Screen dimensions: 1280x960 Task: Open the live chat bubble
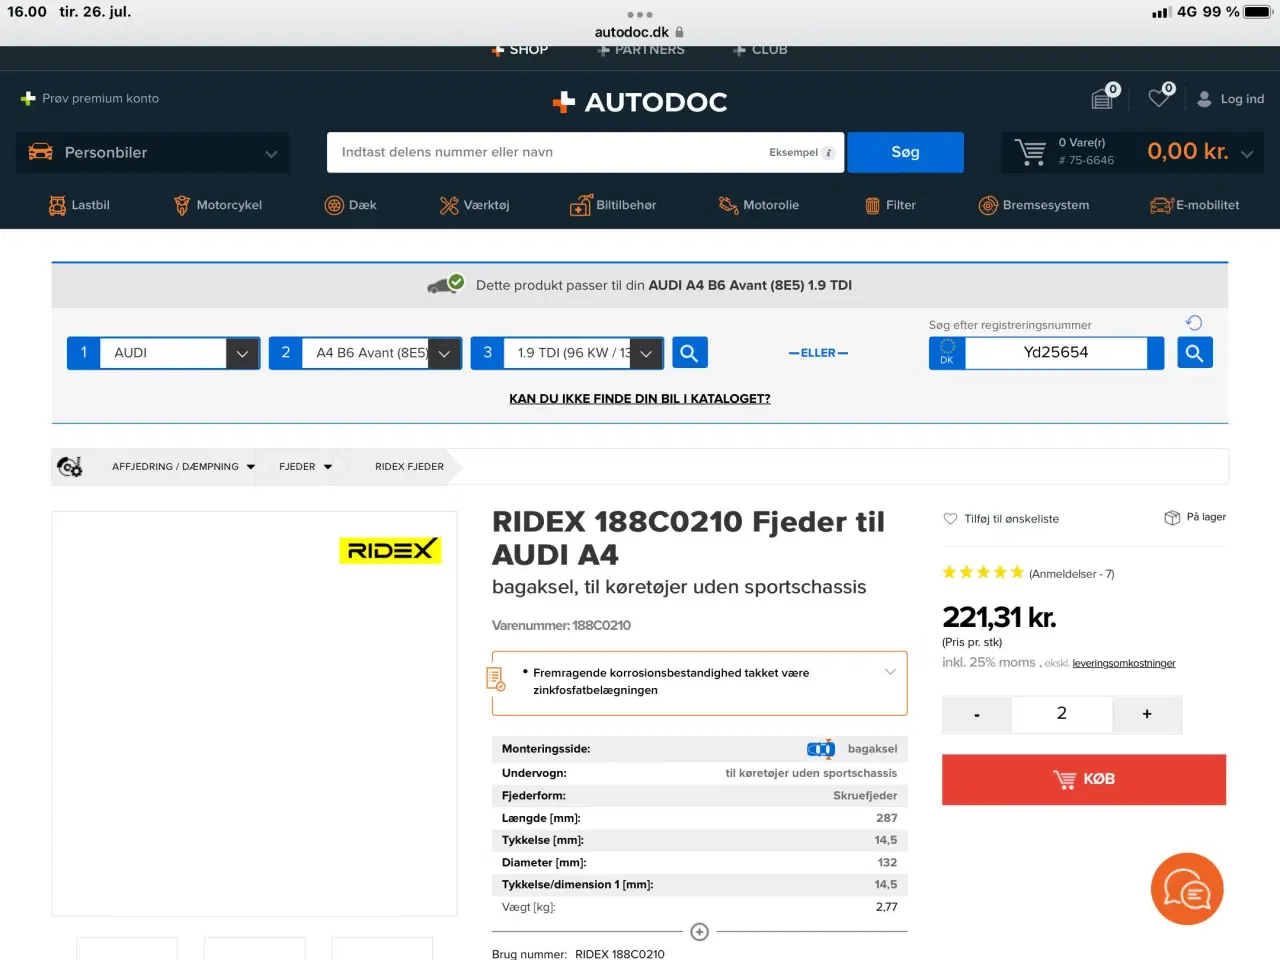pyautogui.click(x=1187, y=889)
